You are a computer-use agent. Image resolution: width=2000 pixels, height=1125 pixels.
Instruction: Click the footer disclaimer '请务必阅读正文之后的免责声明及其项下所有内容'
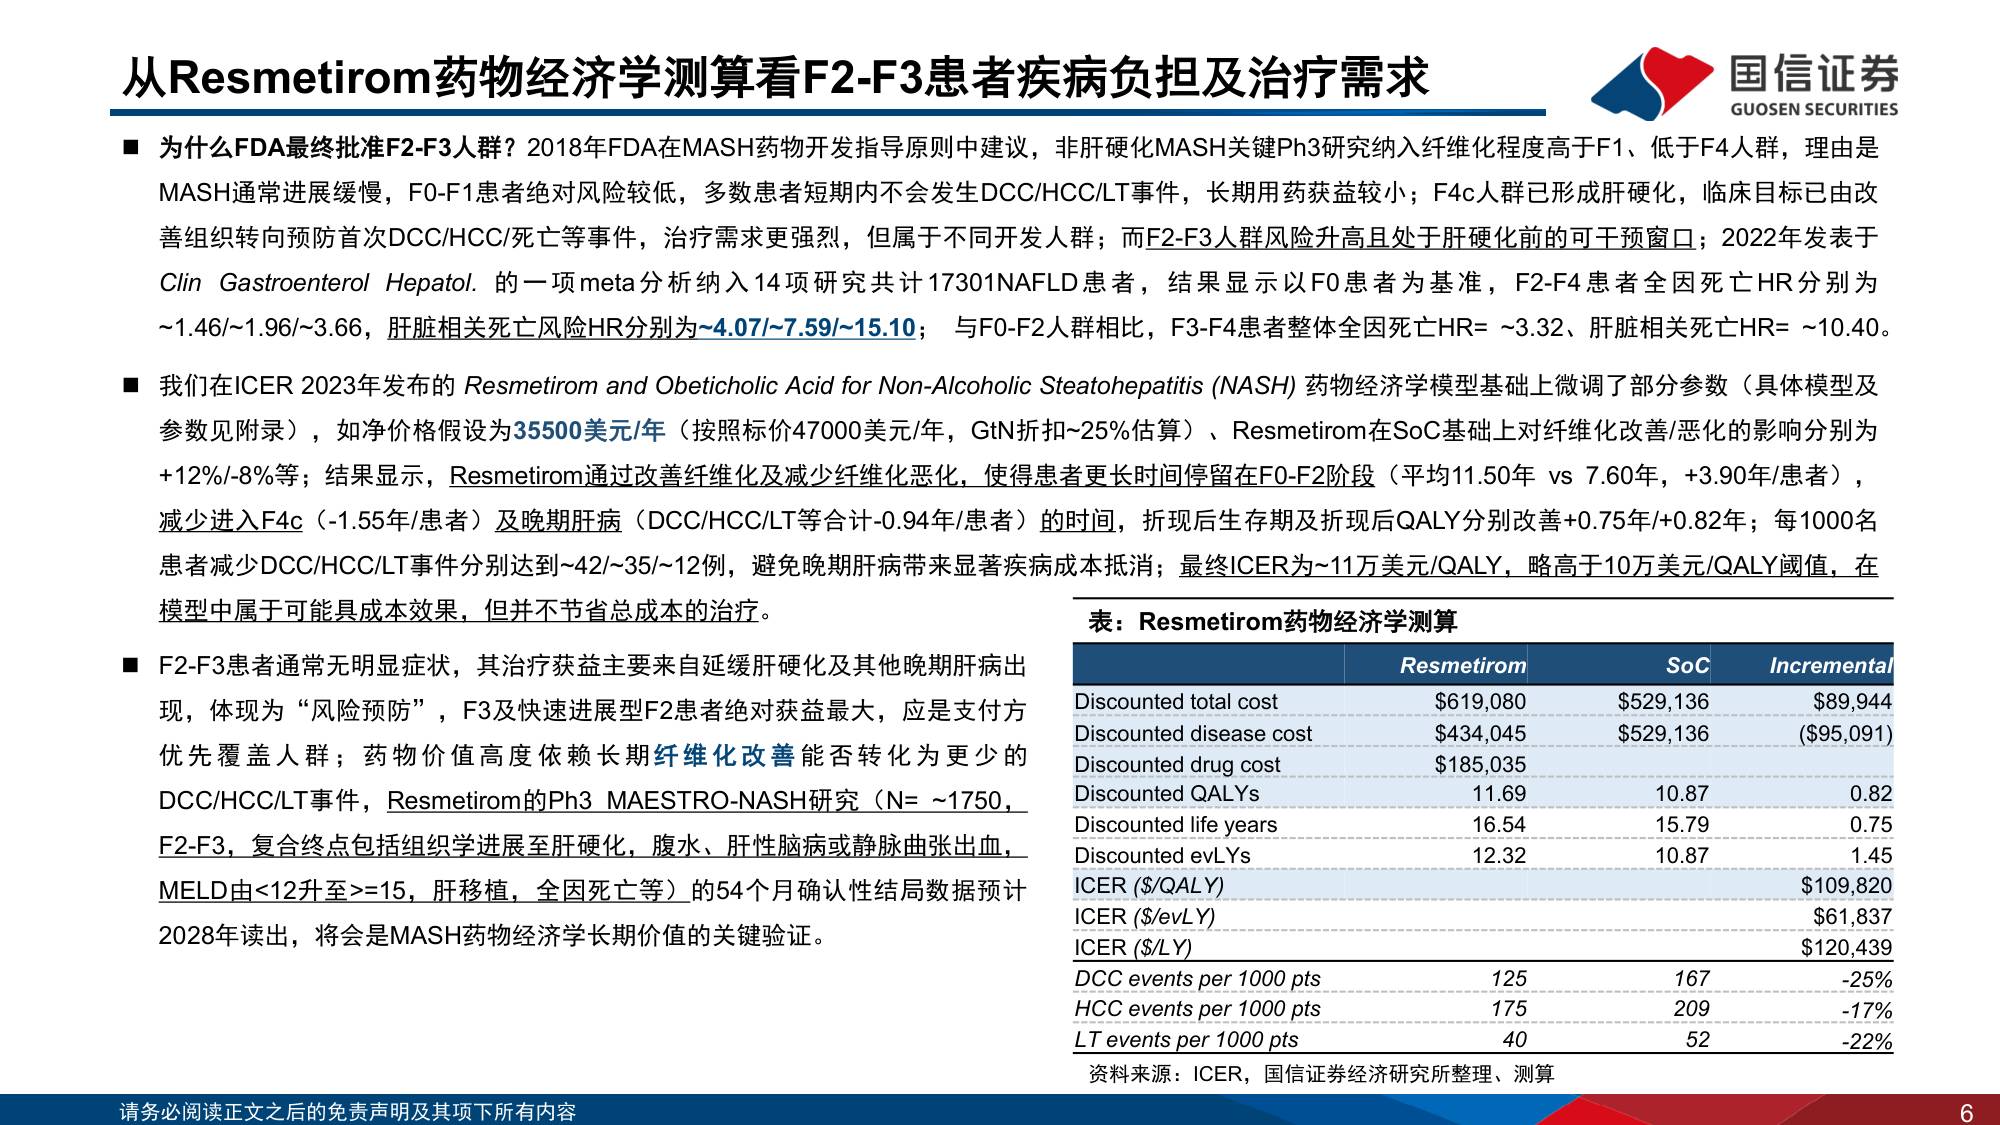[347, 1111]
